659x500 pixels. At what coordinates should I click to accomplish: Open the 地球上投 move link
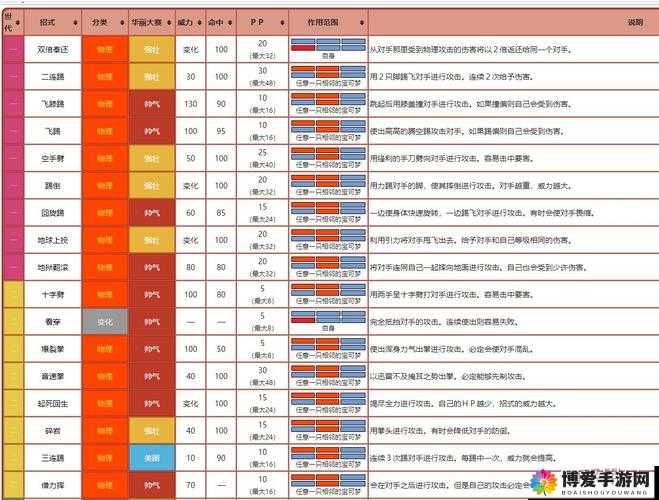tap(53, 240)
